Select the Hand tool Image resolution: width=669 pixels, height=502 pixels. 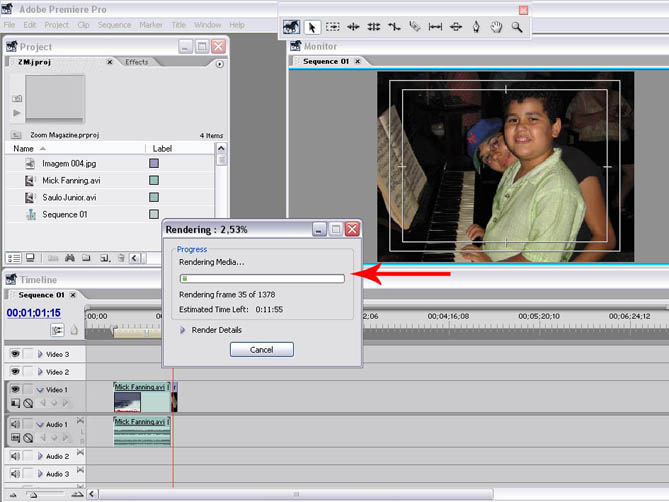[496, 28]
